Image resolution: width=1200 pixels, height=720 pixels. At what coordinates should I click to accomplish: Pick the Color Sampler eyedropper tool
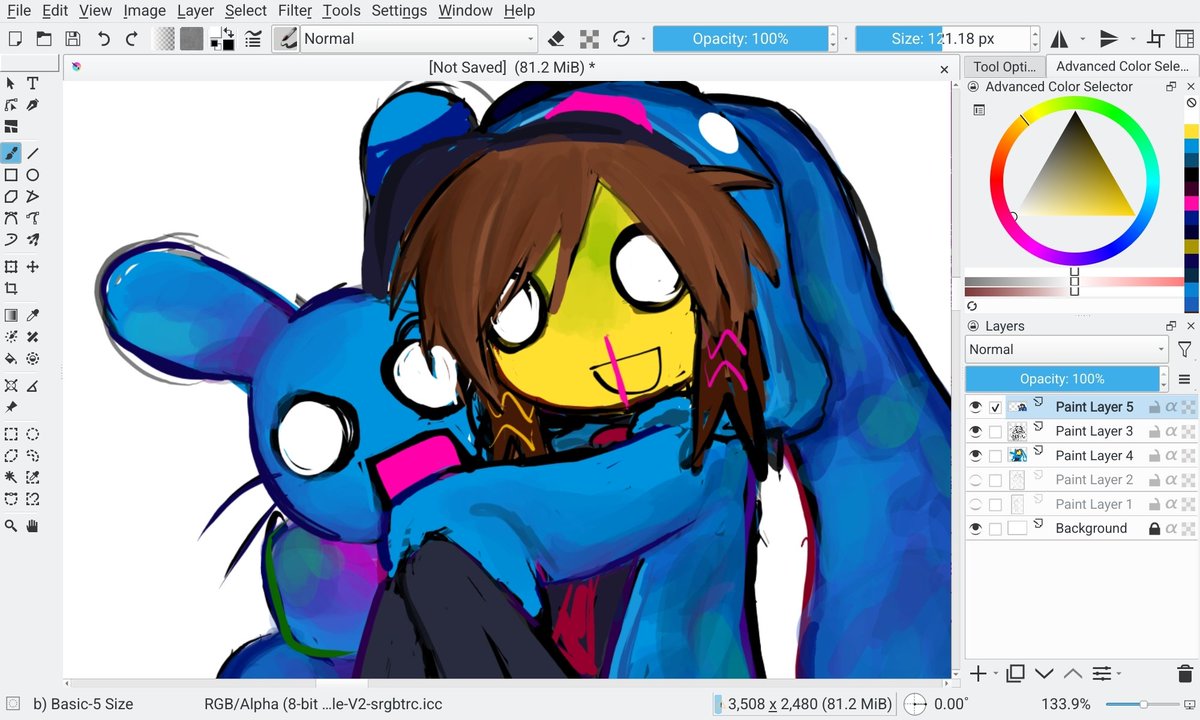tap(33, 315)
